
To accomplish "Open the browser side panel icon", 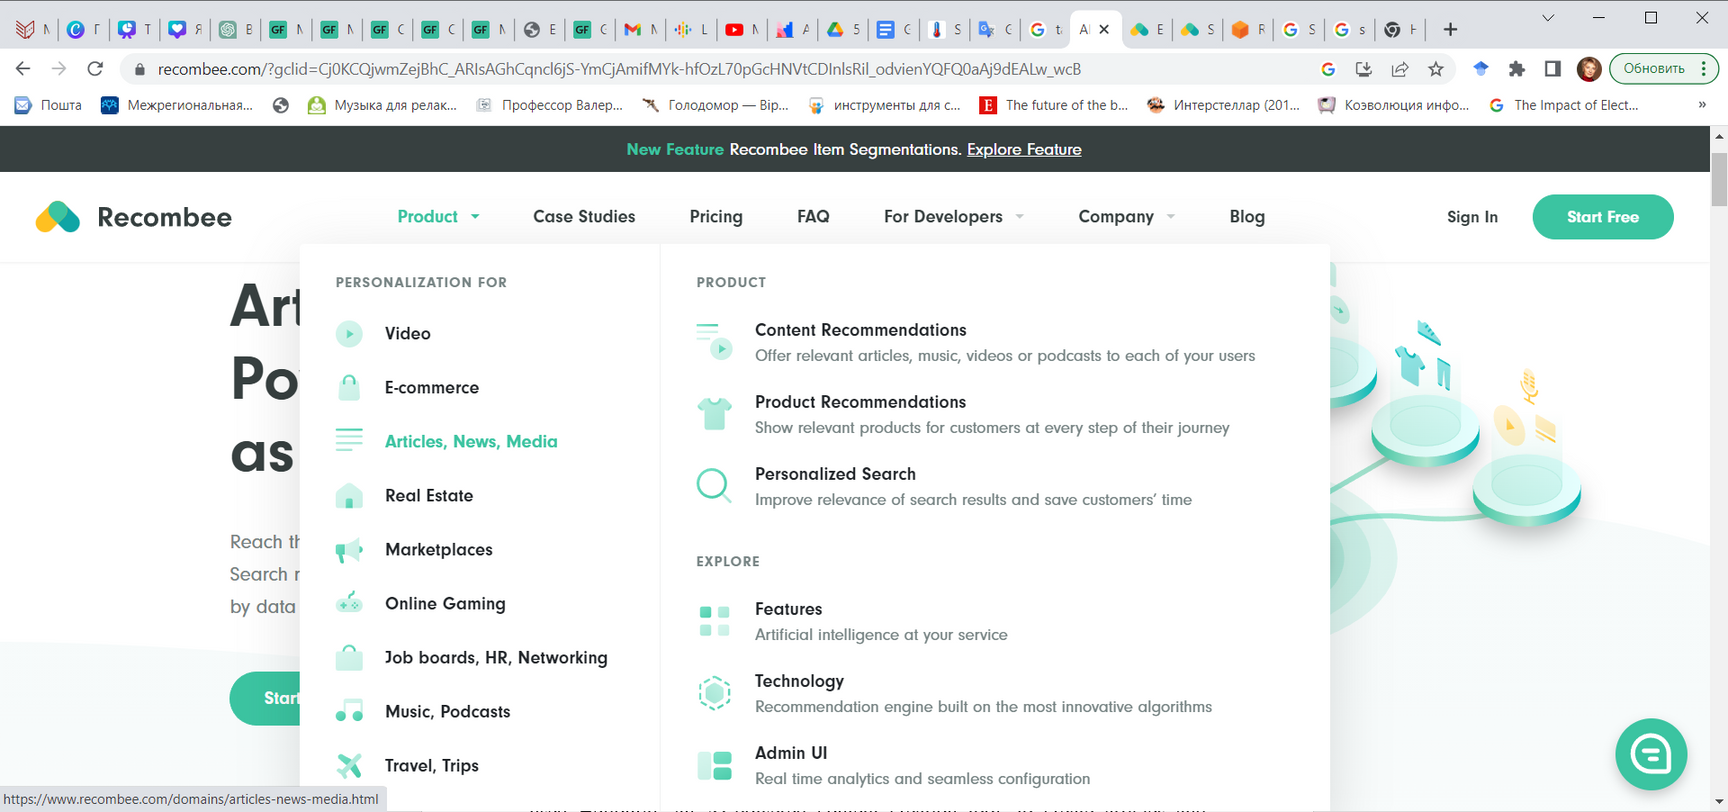I will pyautogui.click(x=1553, y=69).
